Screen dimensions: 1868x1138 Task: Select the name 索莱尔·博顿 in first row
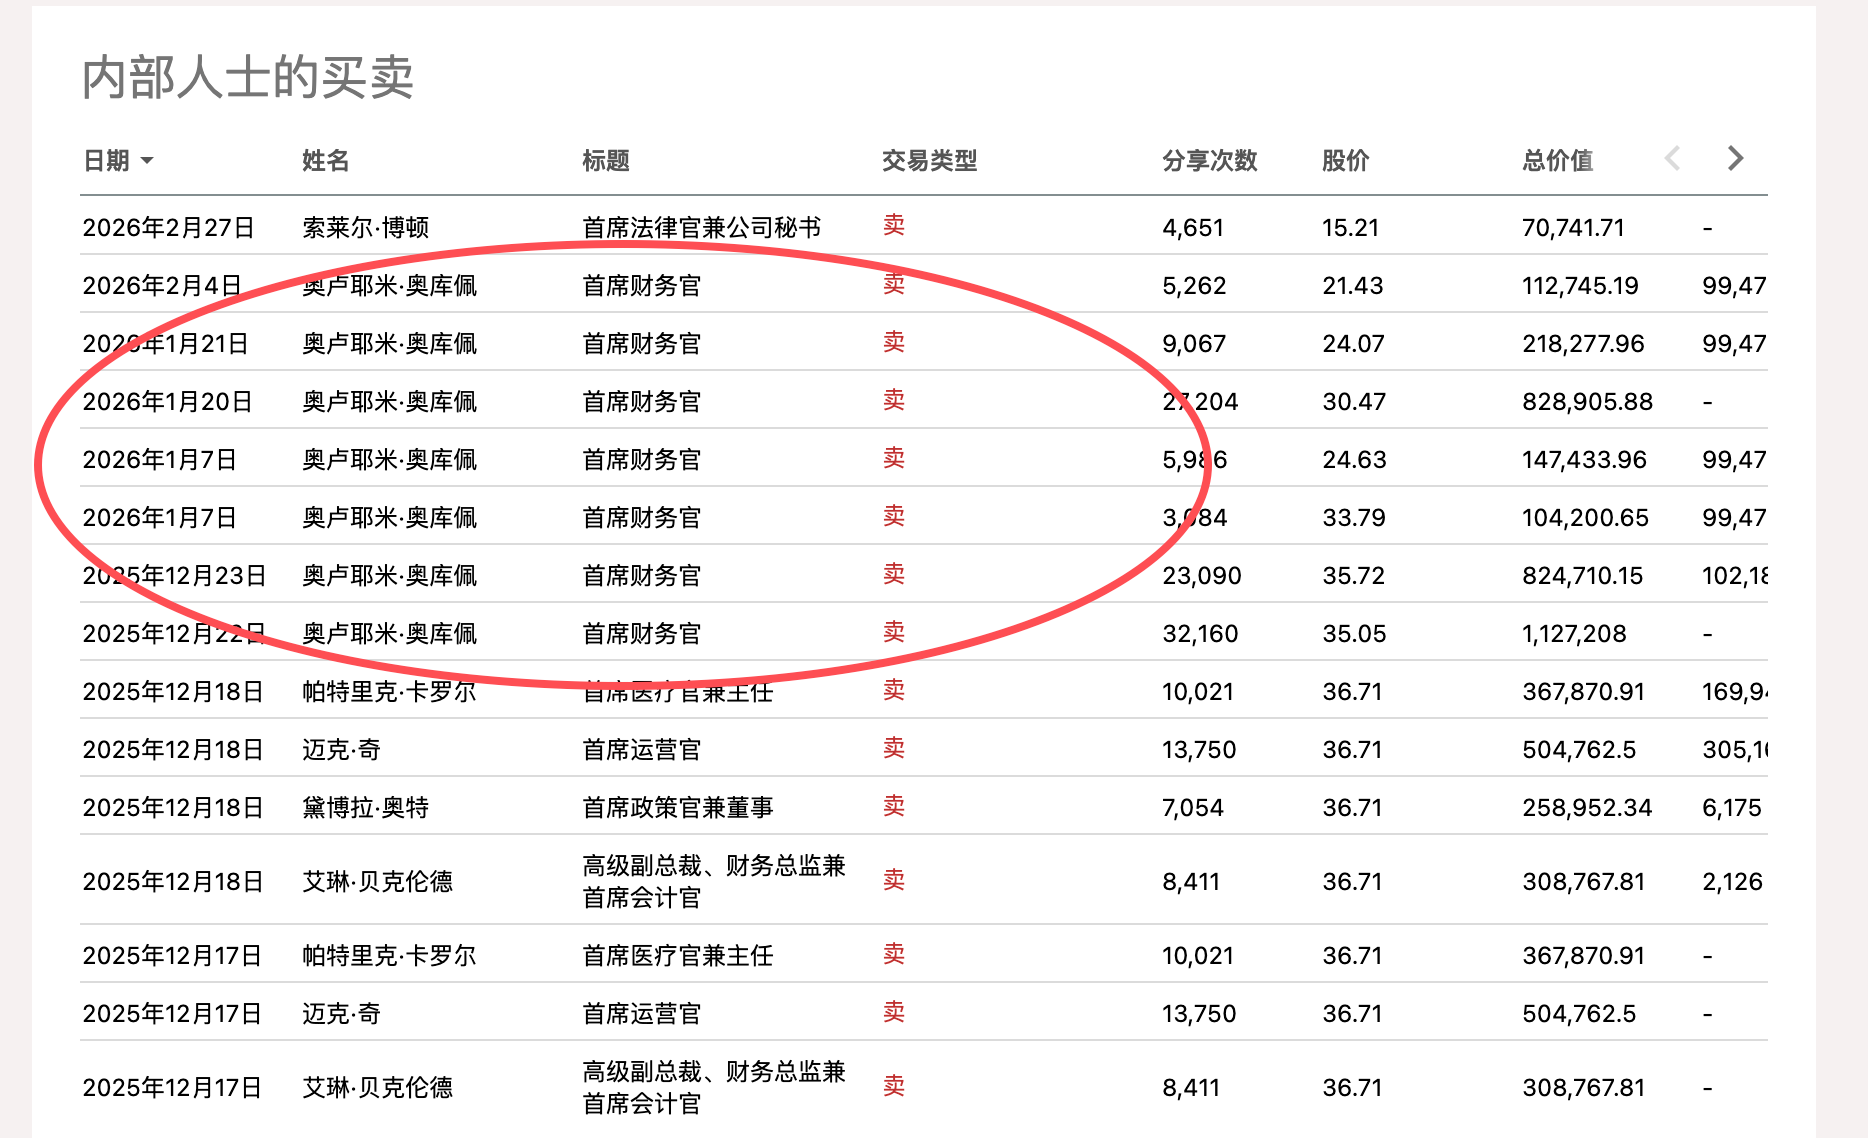365,228
